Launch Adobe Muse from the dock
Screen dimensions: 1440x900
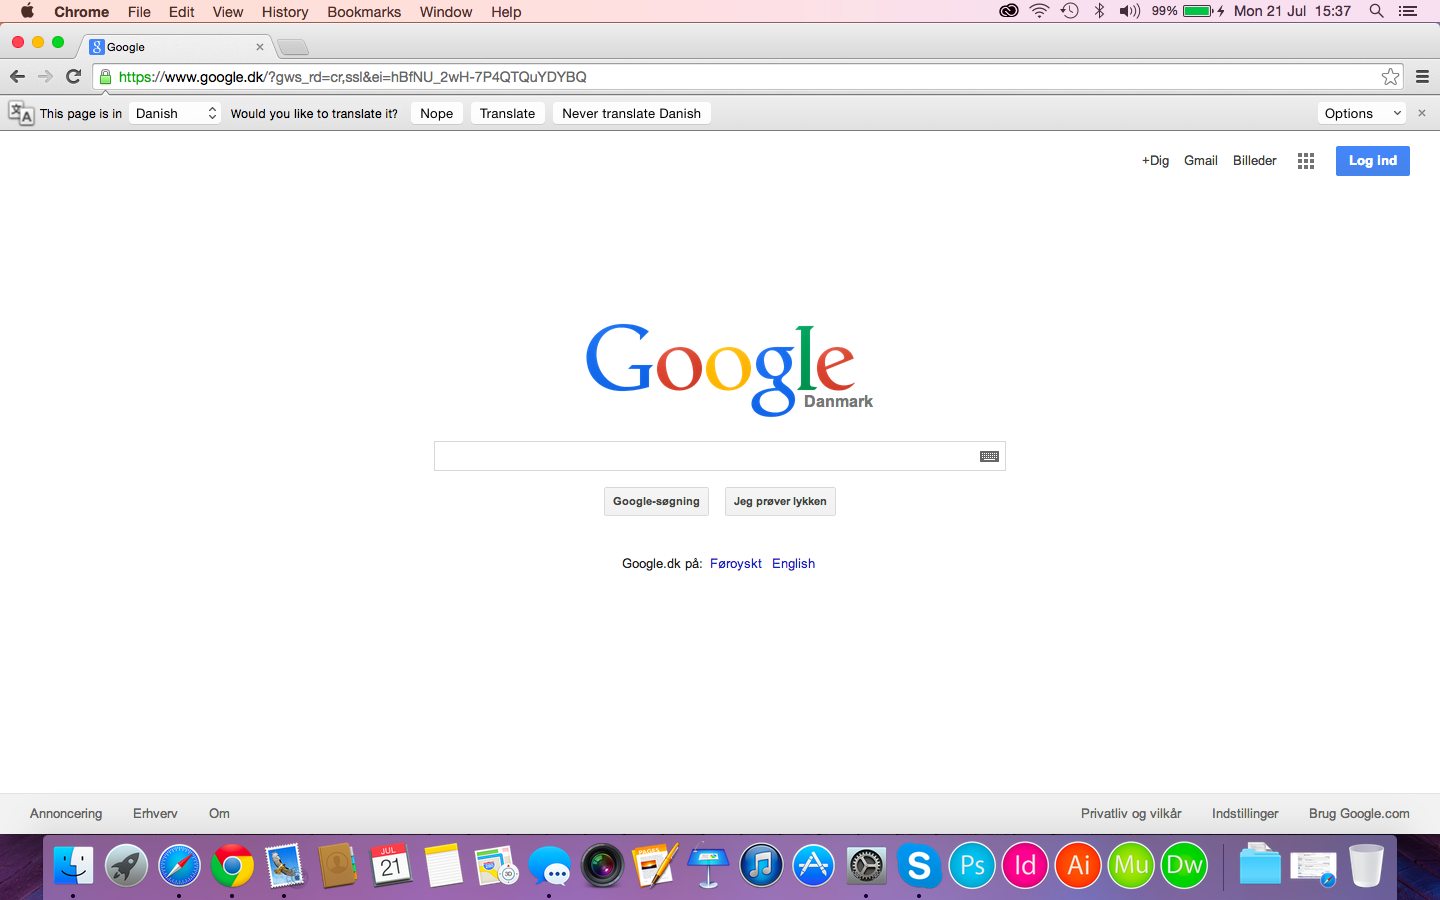pyautogui.click(x=1131, y=866)
